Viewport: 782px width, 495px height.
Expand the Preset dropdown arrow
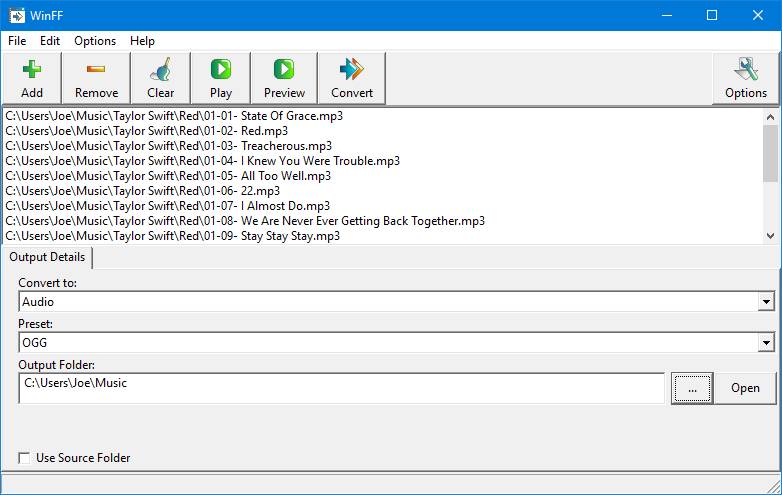[x=766, y=342]
